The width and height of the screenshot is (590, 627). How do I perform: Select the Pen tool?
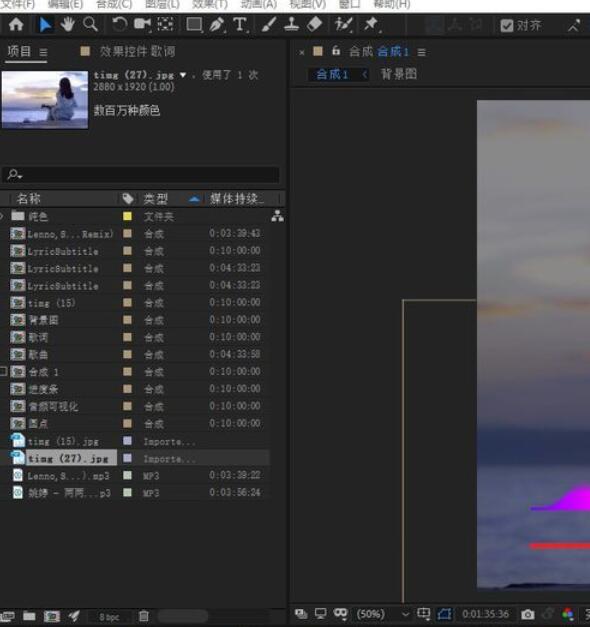point(217,25)
